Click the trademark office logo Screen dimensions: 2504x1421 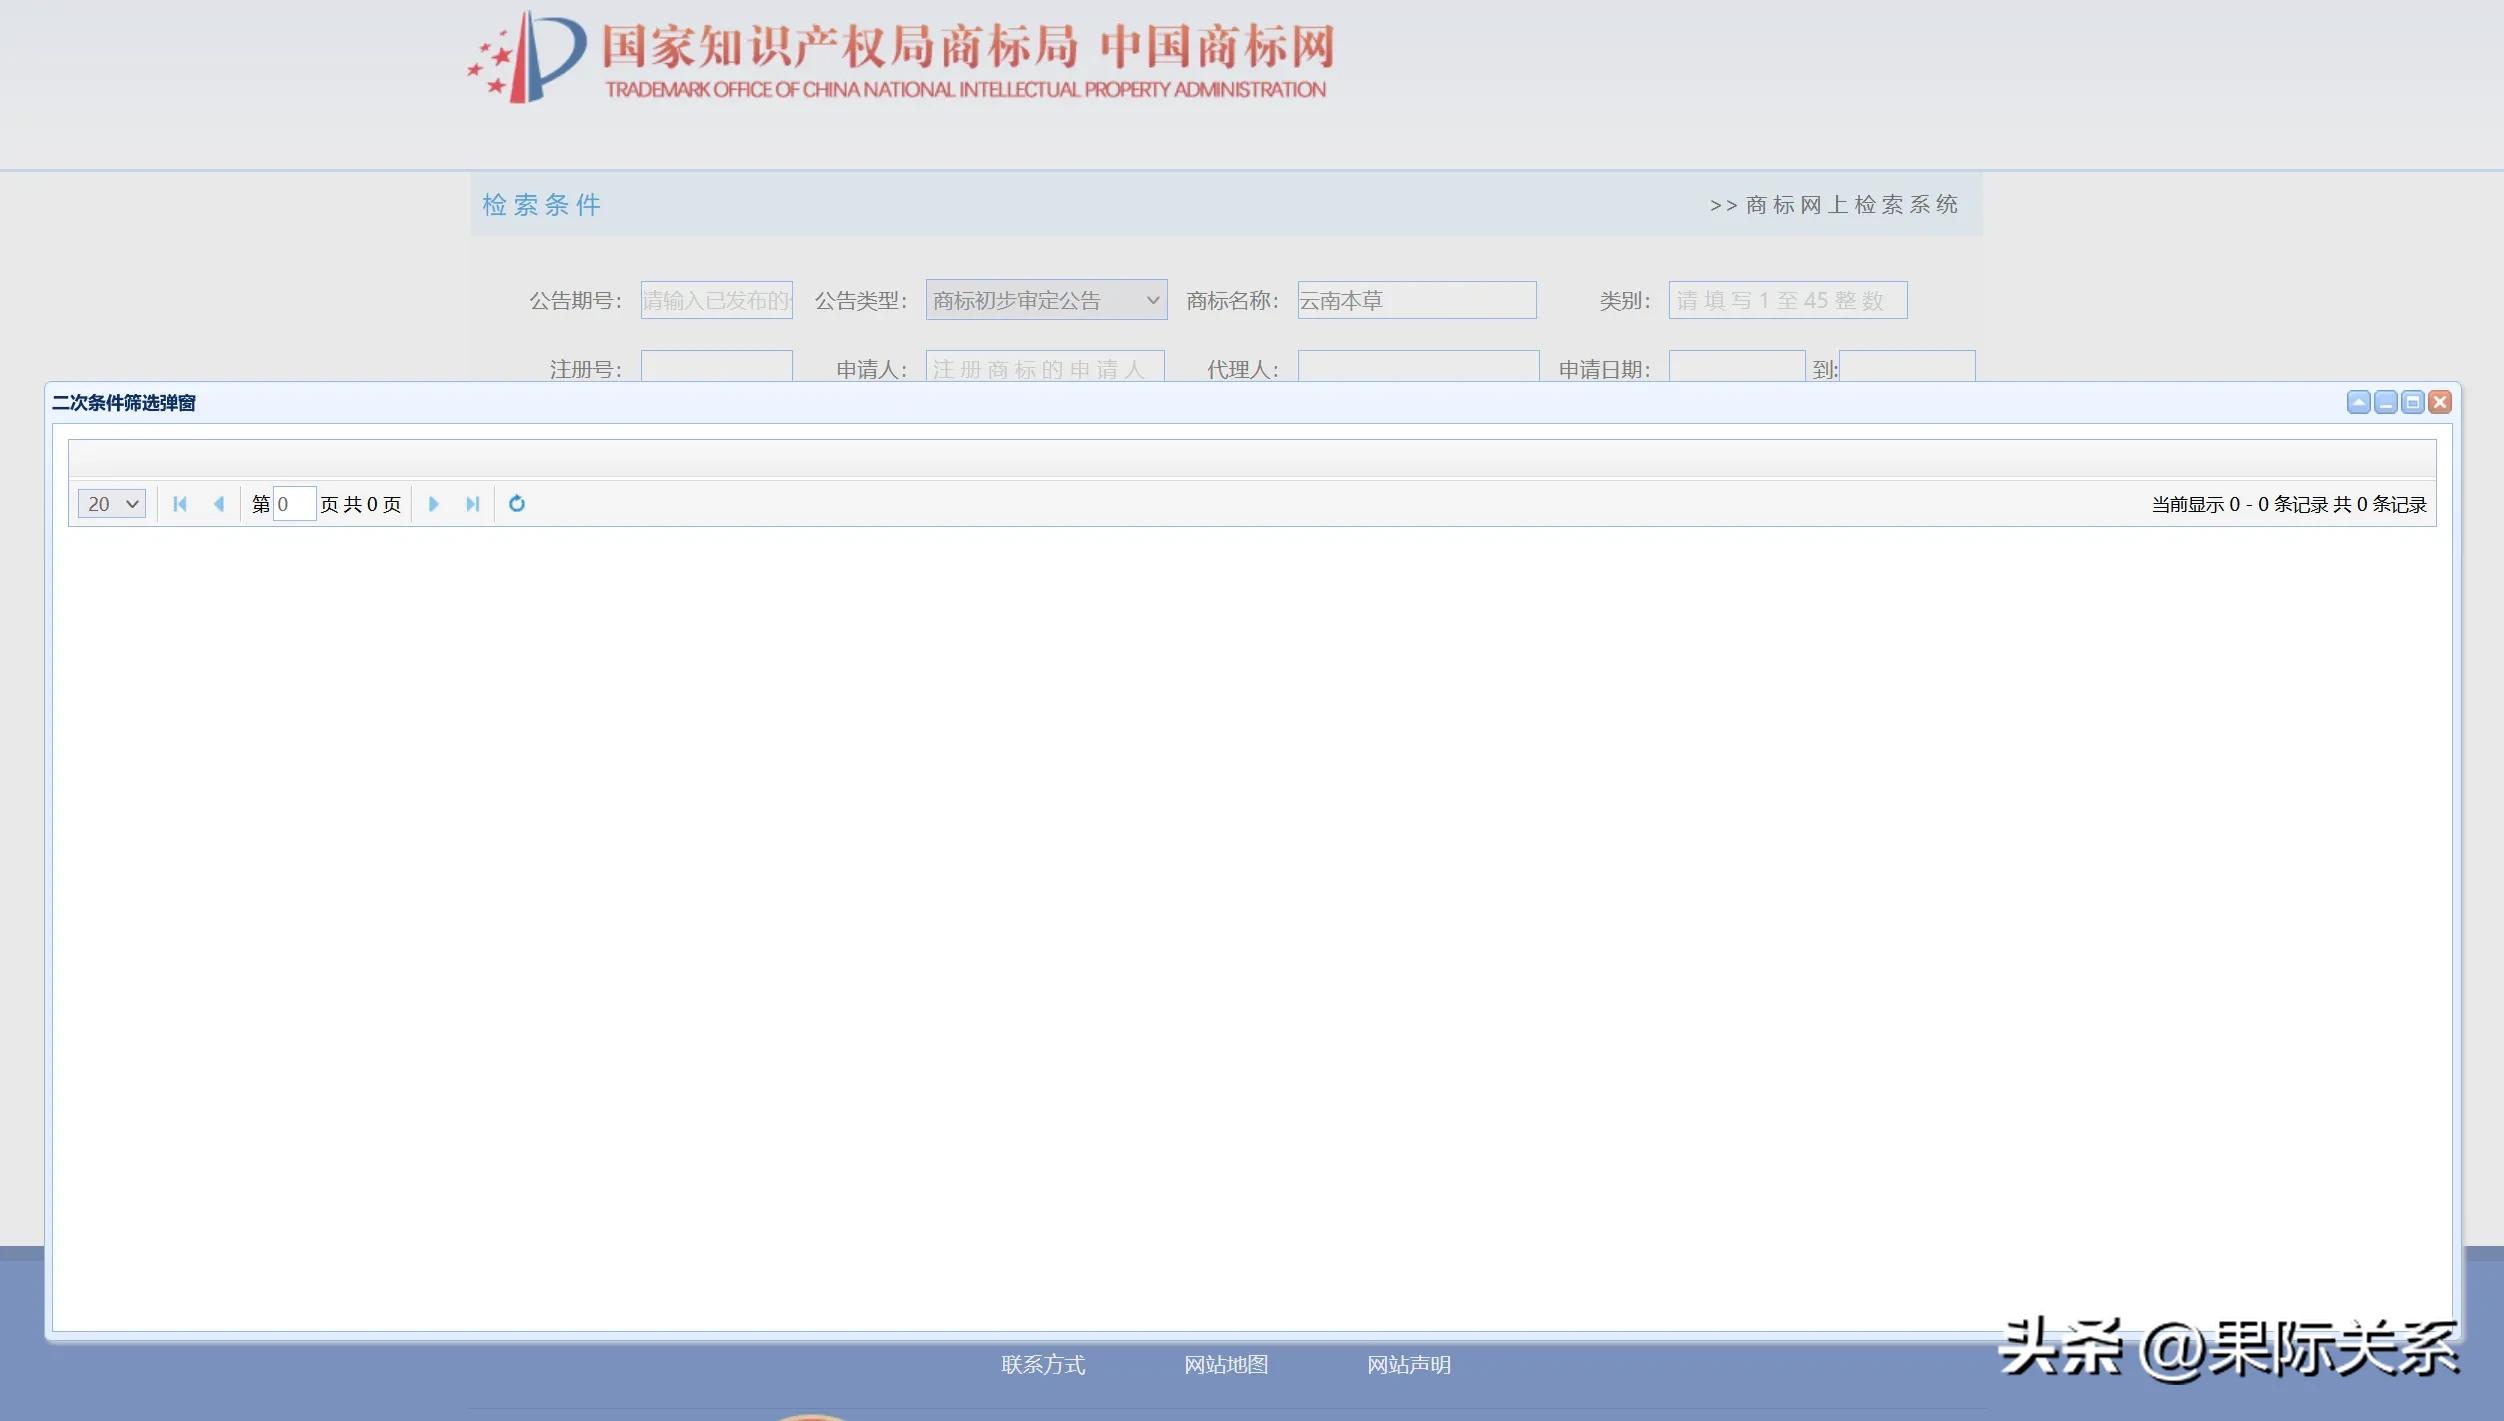coord(900,55)
